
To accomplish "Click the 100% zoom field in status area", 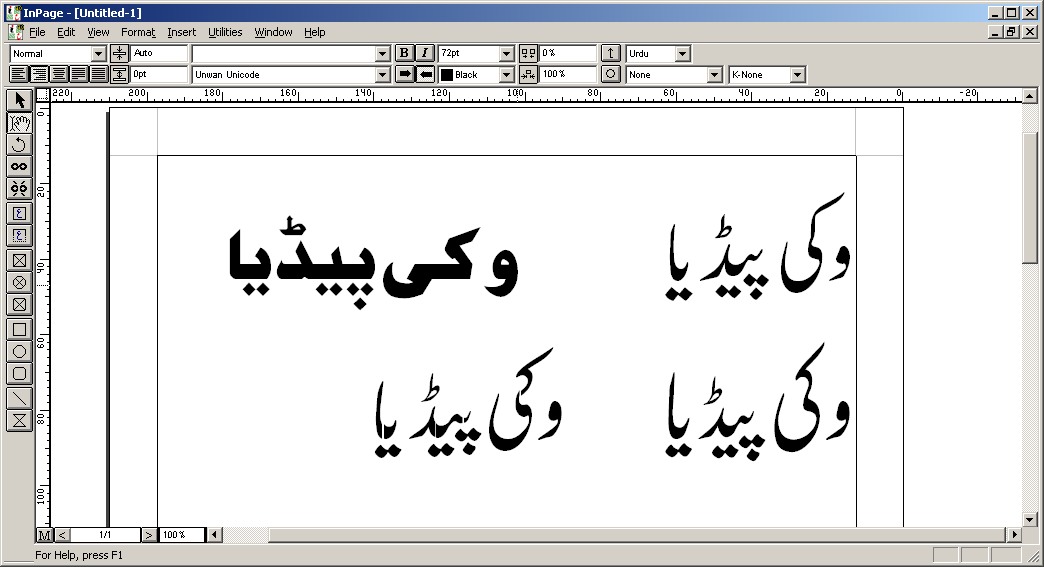I will pyautogui.click(x=182, y=535).
